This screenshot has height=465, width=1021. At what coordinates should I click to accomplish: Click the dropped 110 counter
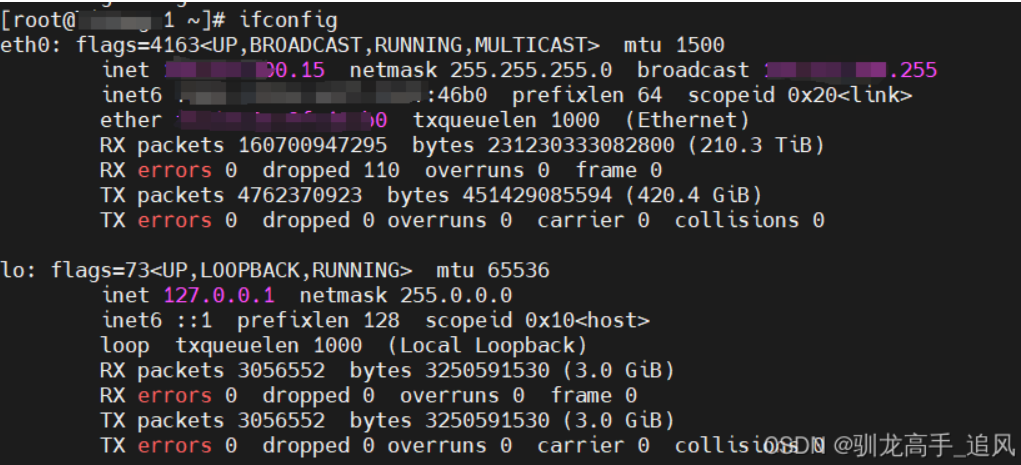coord(331,170)
